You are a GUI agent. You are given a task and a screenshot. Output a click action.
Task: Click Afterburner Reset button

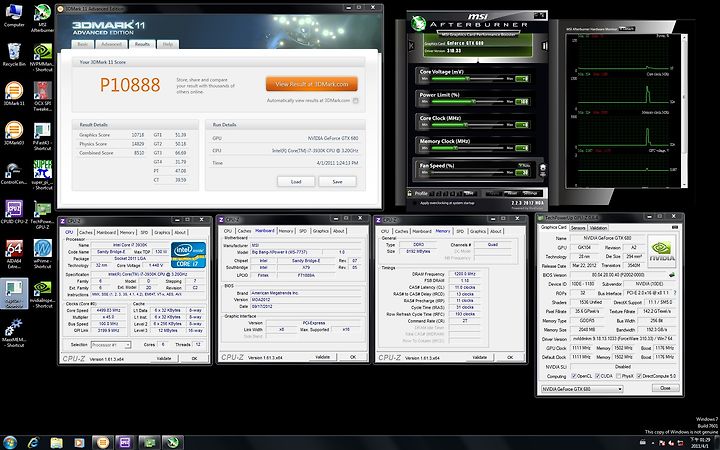pos(512,193)
